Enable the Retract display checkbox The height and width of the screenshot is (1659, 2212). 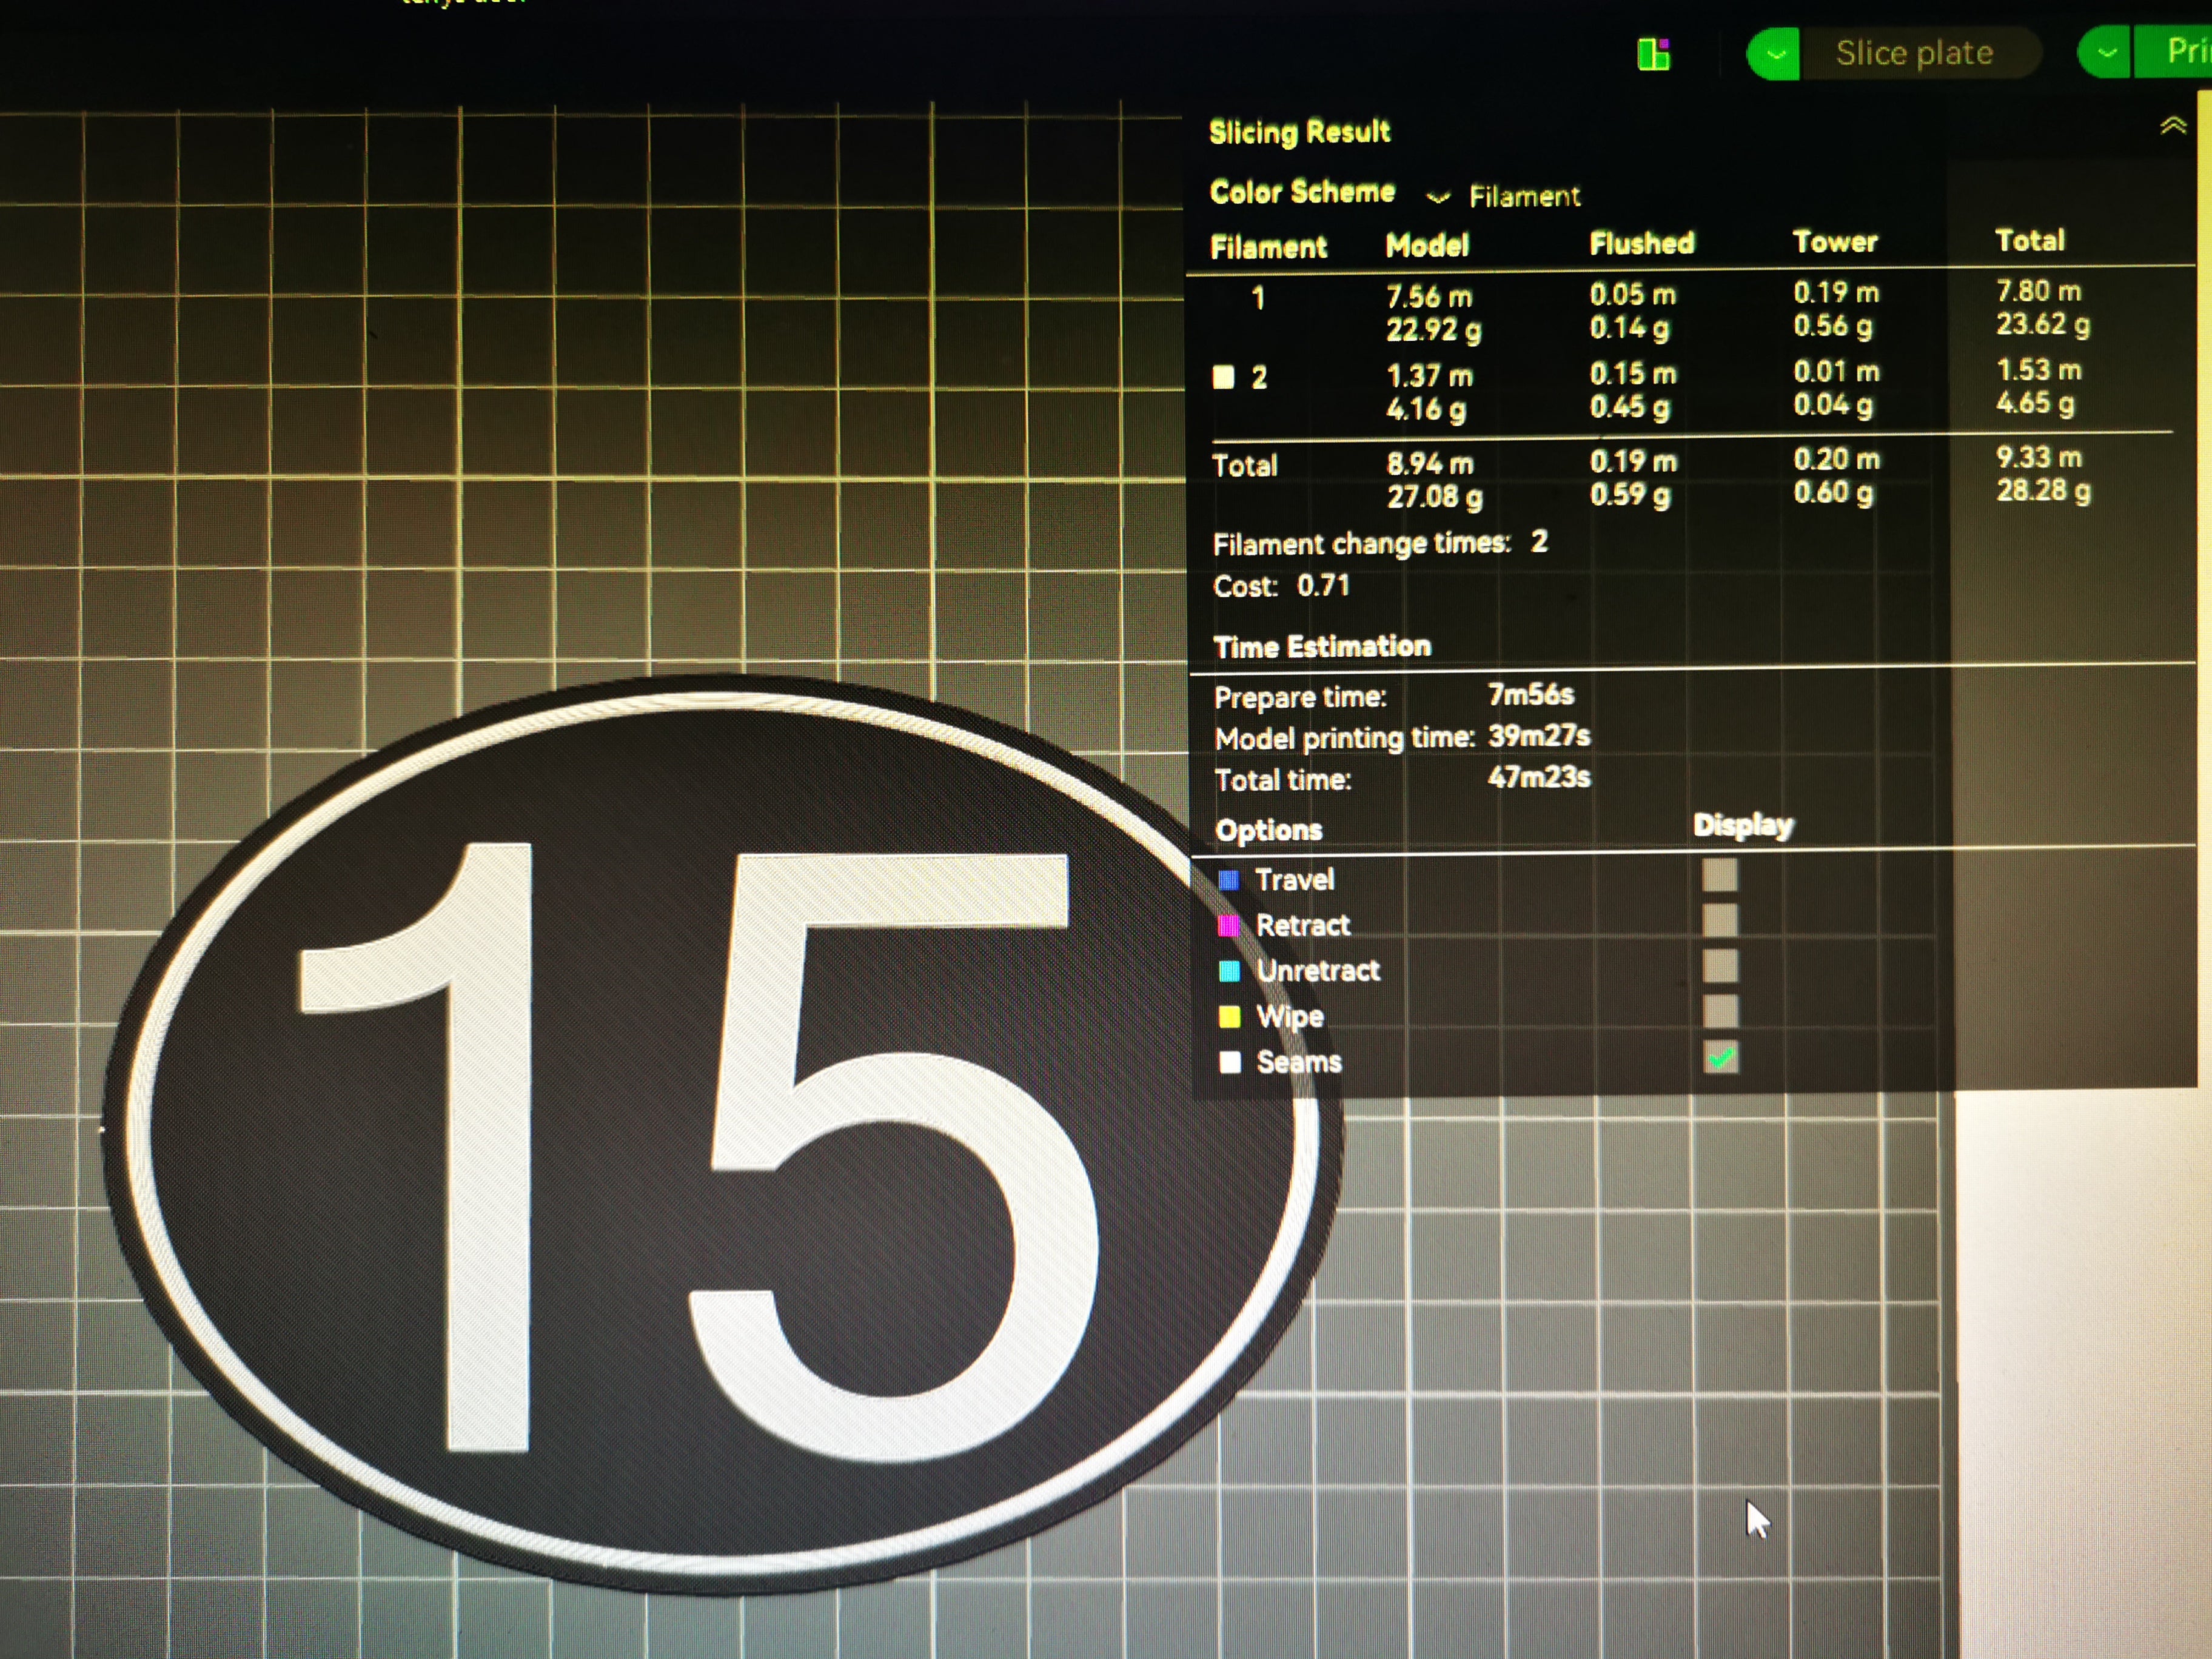point(1720,920)
